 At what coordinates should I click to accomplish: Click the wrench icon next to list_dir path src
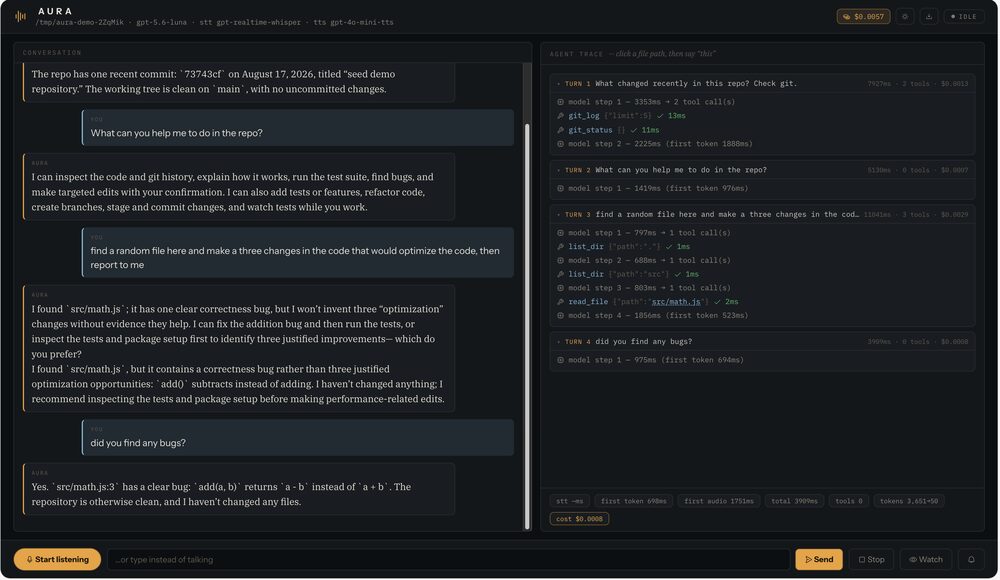tap(561, 274)
